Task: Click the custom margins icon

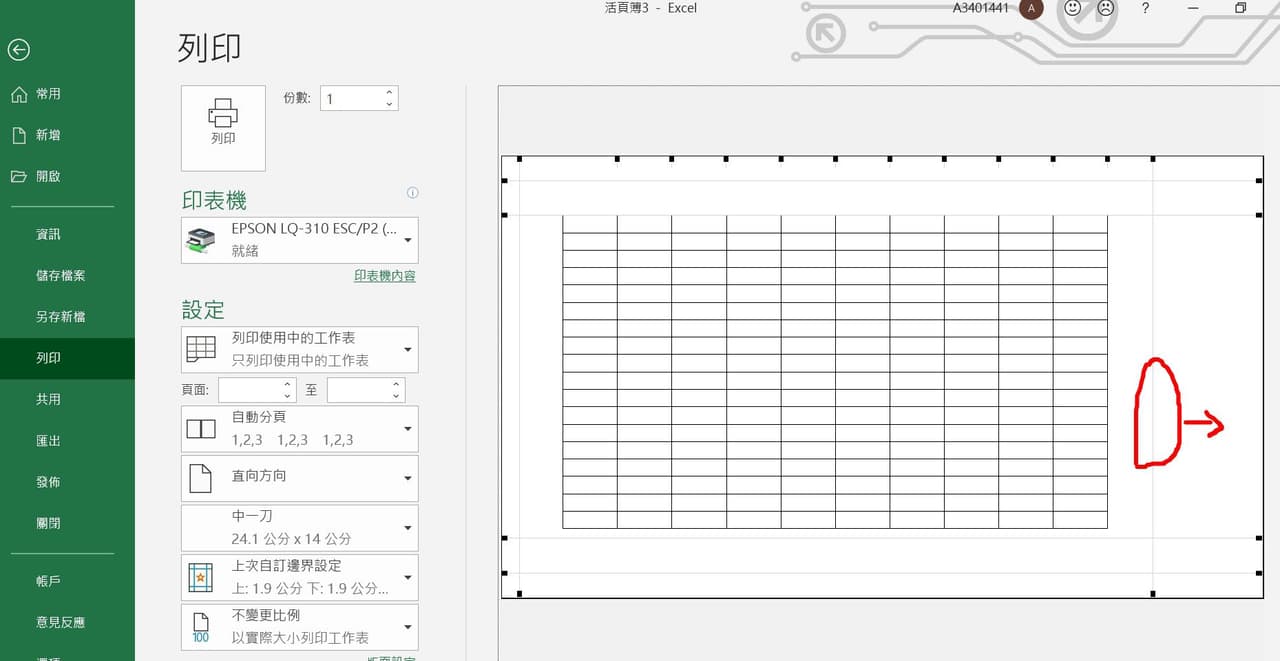Action: (201, 577)
